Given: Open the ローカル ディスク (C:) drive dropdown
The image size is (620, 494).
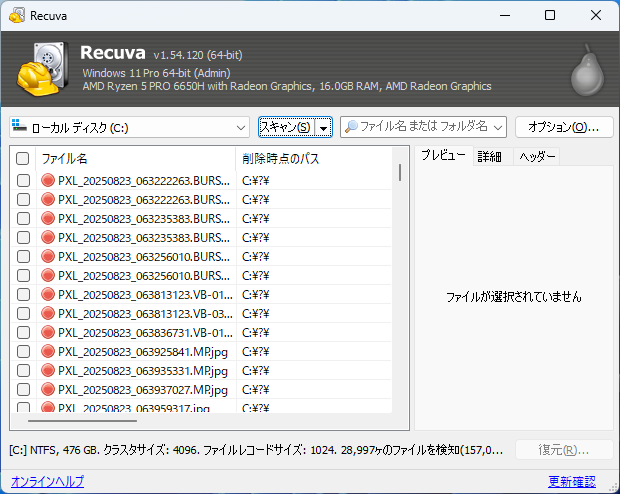Looking at the screenshot, I should pyautogui.click(x=130, y=127).
